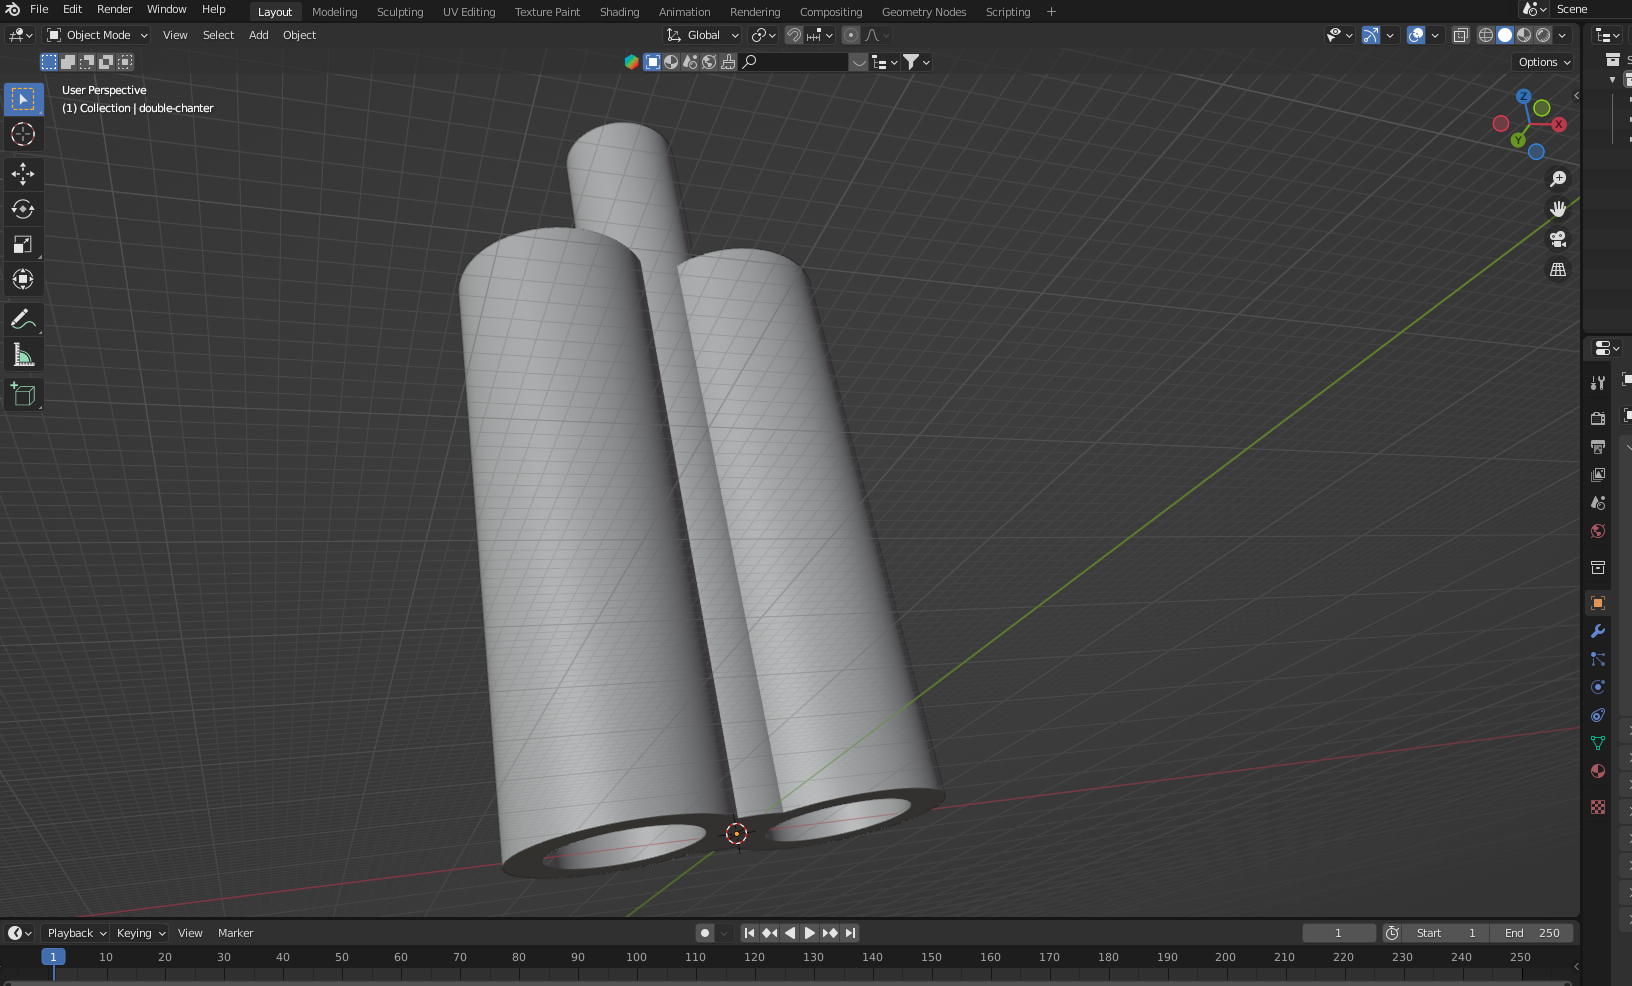Open the Material properties tab
The image size is (1632, 986).
1598,771
